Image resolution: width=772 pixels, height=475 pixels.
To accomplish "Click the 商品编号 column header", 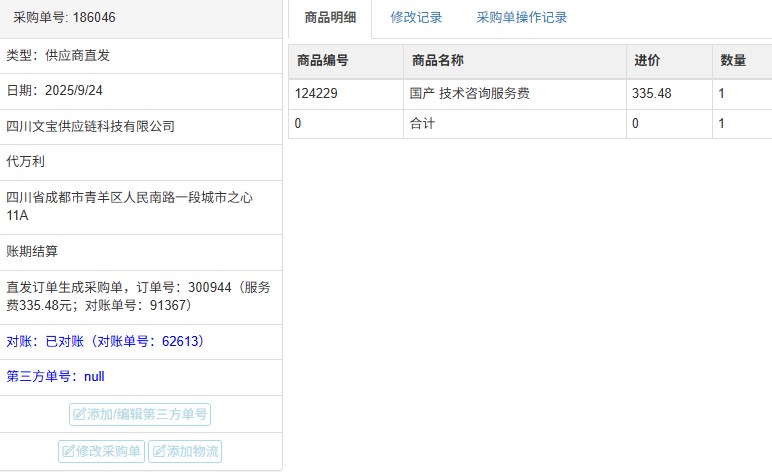I will tap(322, 61).
